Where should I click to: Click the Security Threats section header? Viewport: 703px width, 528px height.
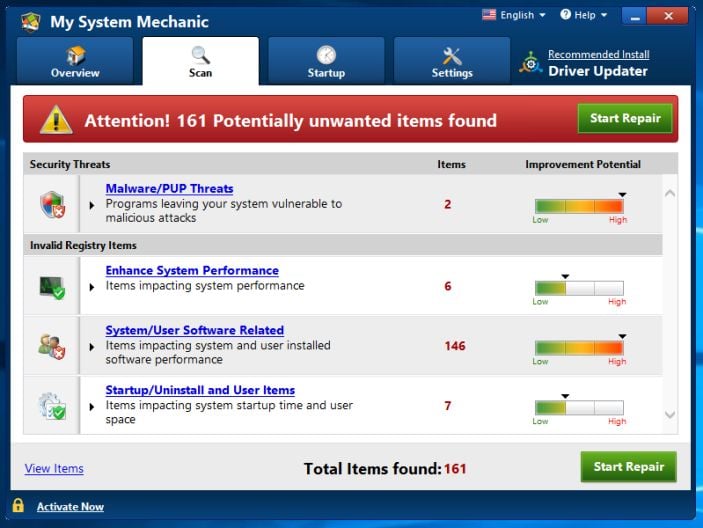[x=70, y=164]
